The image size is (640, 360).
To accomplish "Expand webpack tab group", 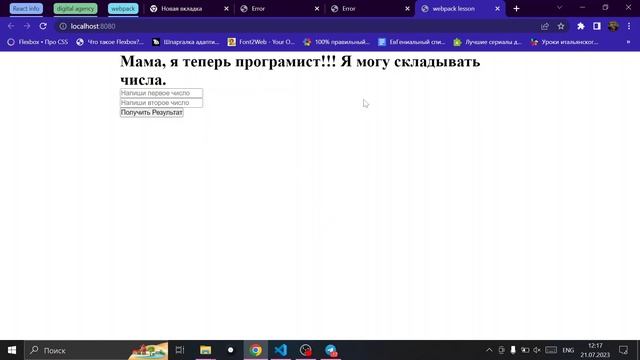I will [x=123, y=9].
